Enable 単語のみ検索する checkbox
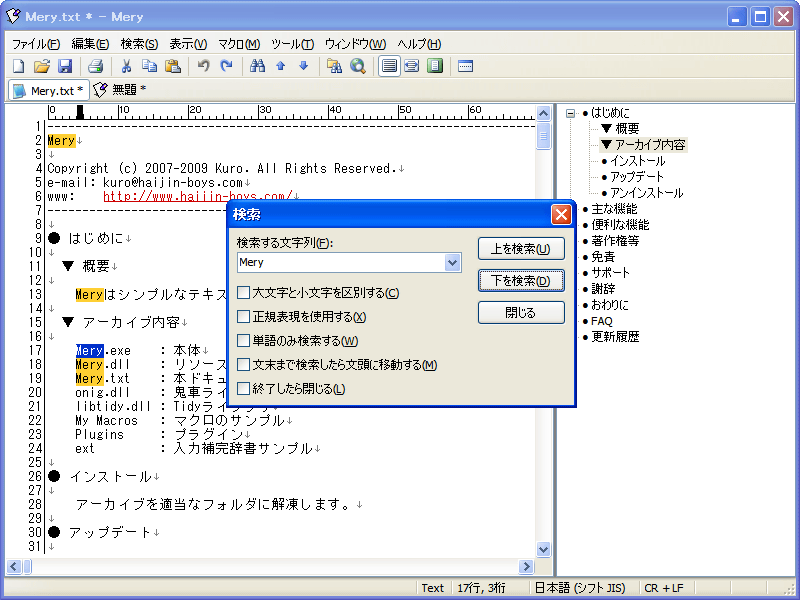 coord(244,341)
